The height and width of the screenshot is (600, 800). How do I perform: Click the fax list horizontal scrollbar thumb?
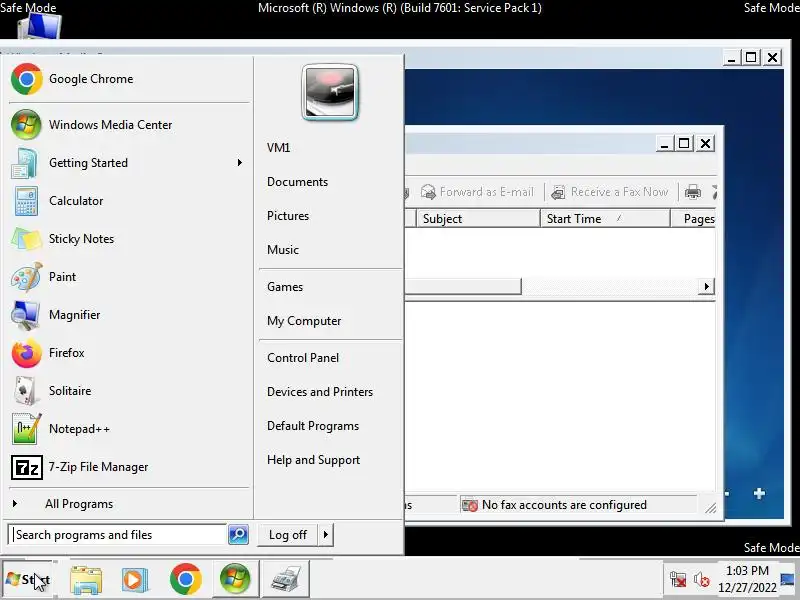pyautogui.click(x=463, y=286)
